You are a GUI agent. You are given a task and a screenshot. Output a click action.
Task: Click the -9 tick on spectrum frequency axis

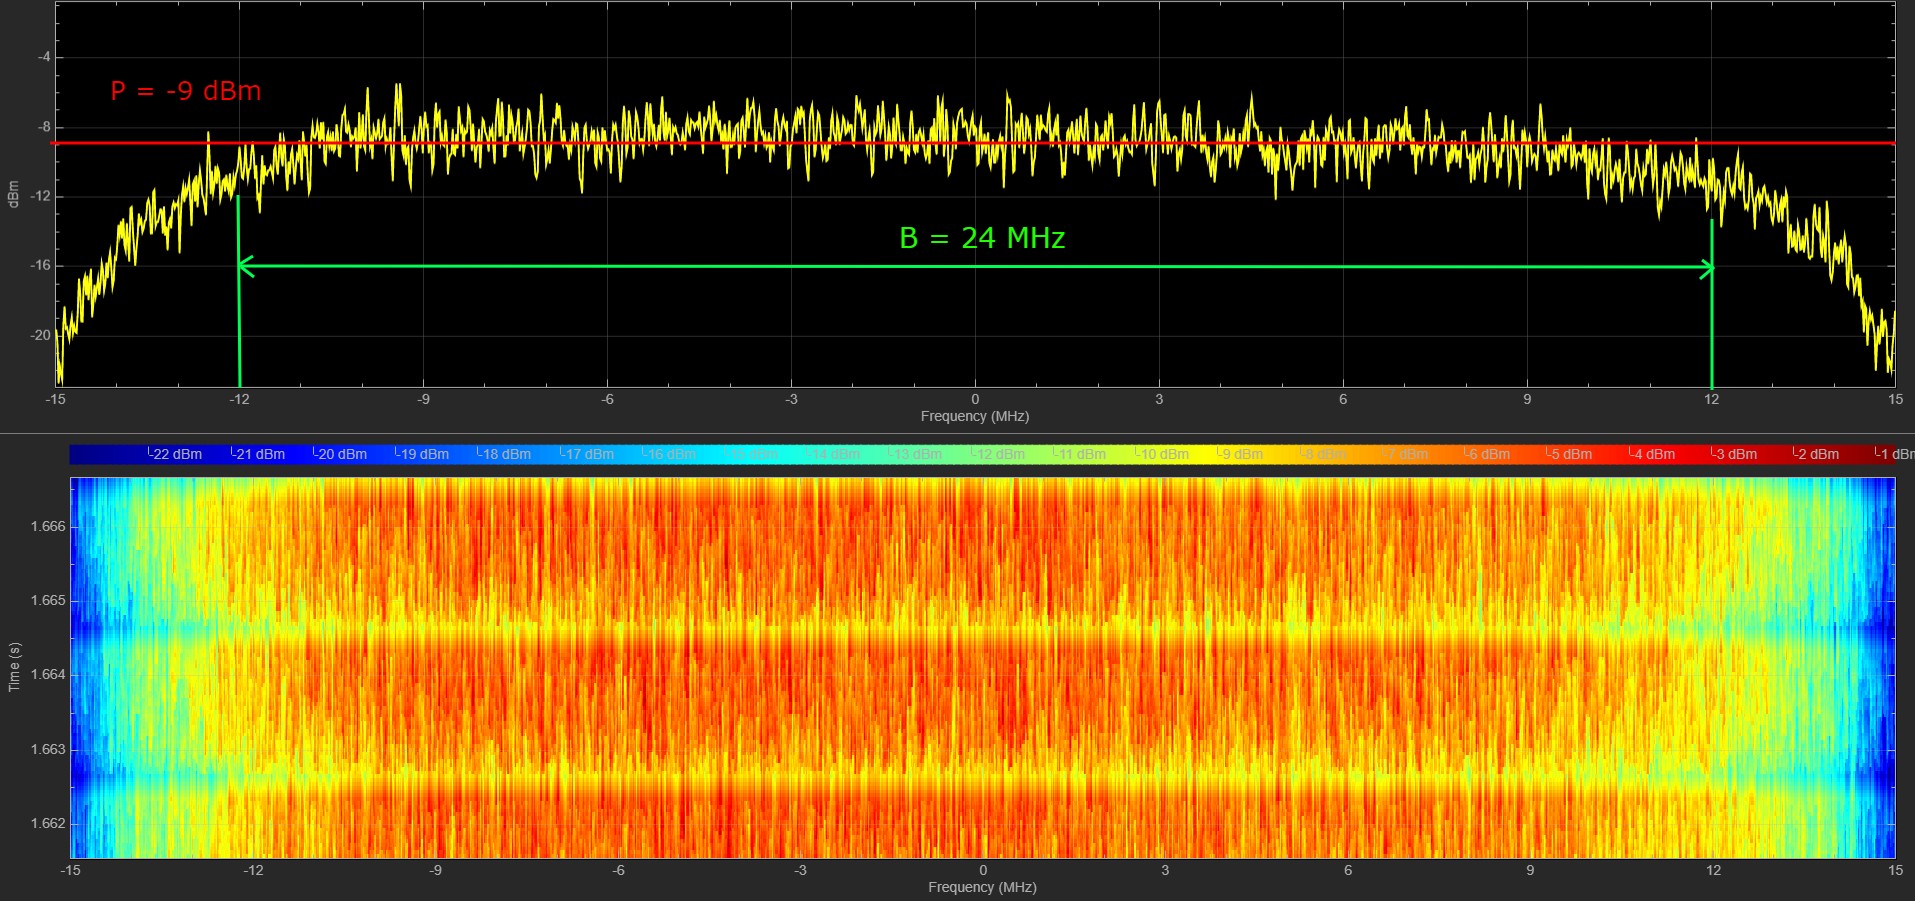[423, 399]
